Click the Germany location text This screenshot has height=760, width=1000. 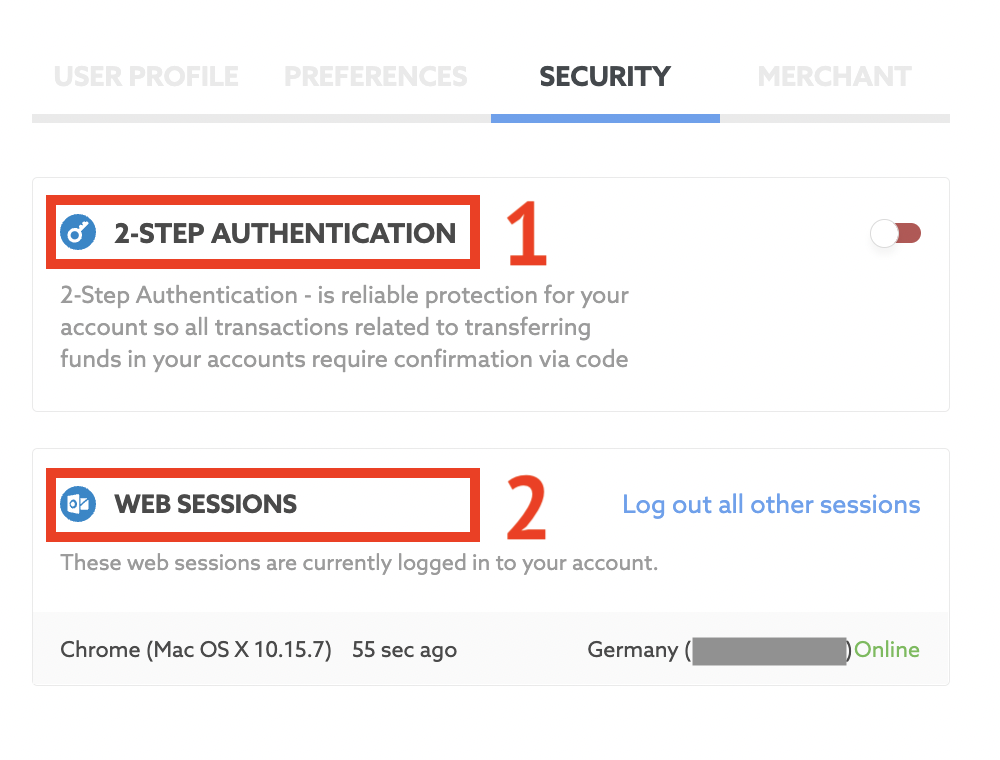[632, 650]
